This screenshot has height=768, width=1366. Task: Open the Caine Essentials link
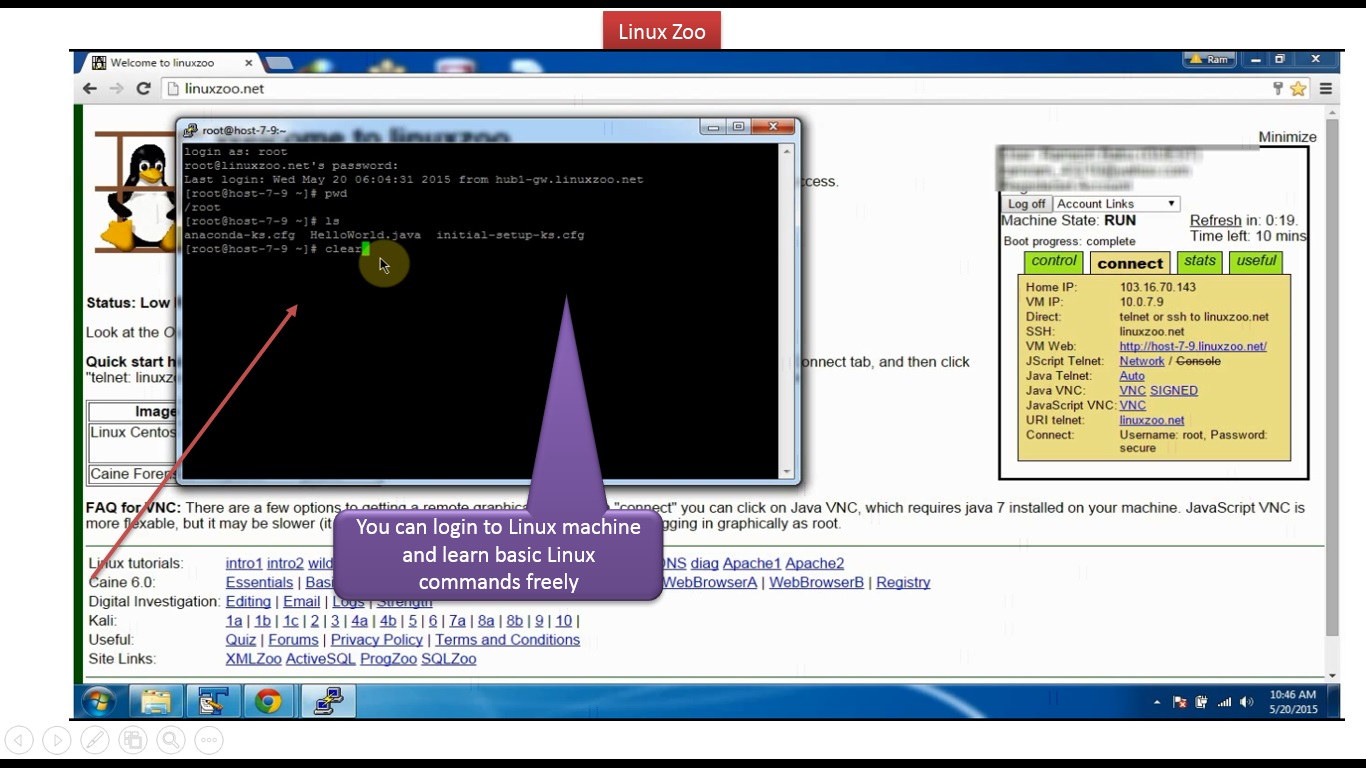point(259,582)
